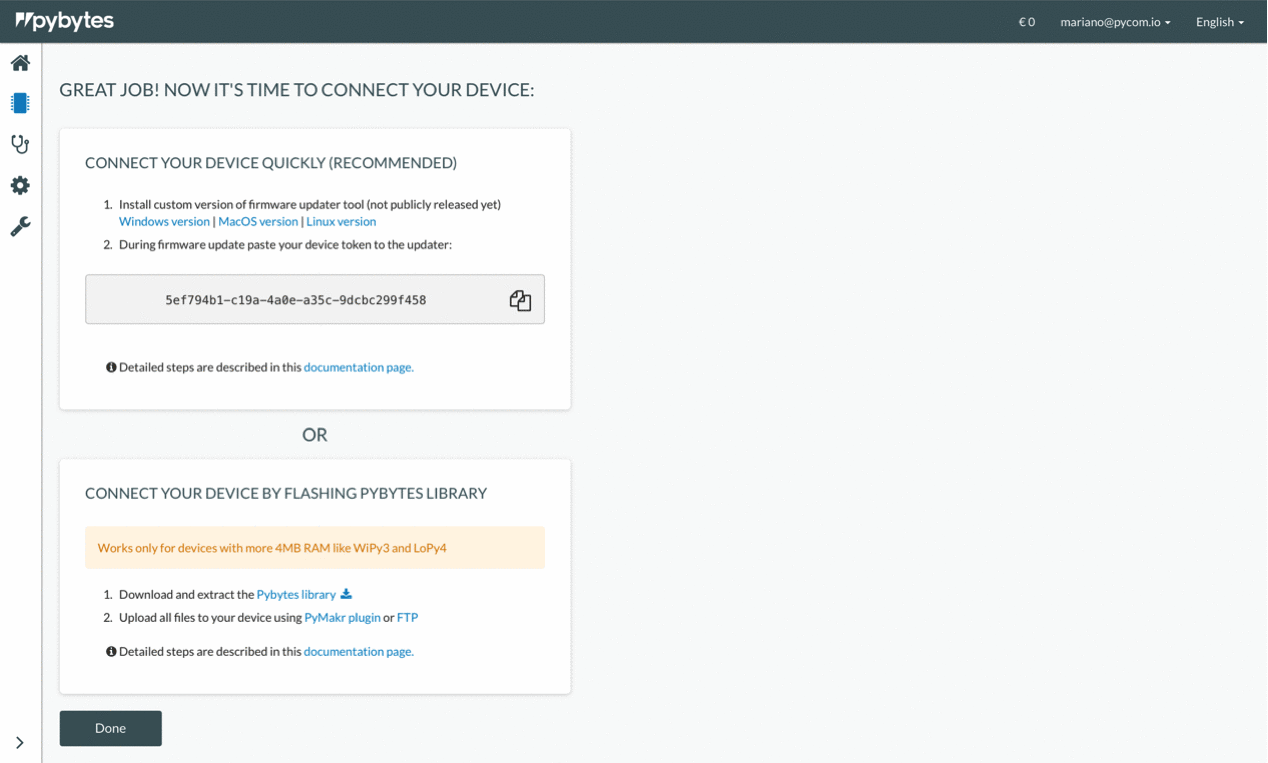Open the stethoscope diagnostics icon in sidebar
Screen dimensions: 1268x763
(20, 144)
